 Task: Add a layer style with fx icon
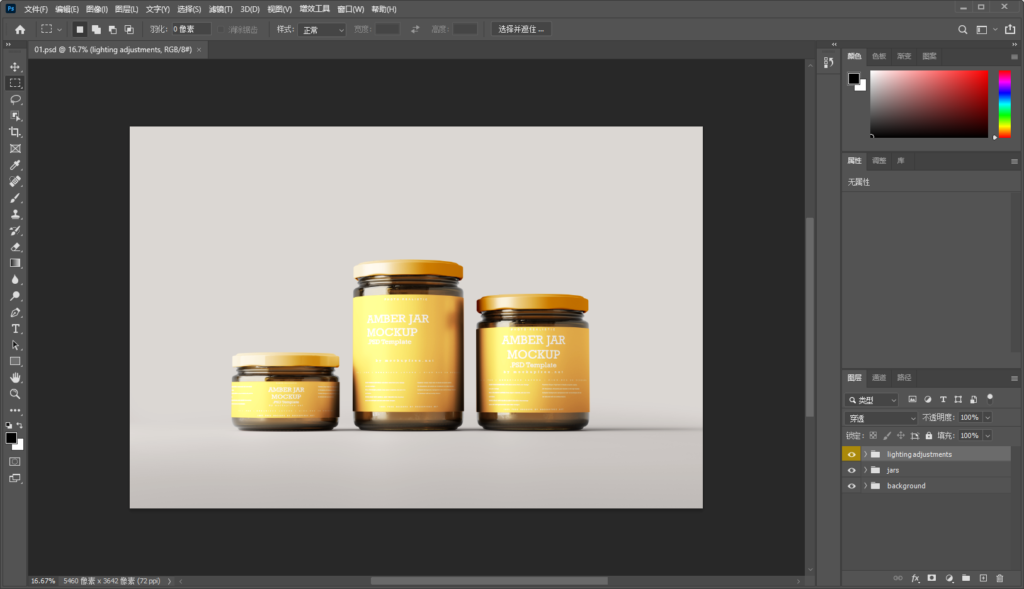click(915, 578)
